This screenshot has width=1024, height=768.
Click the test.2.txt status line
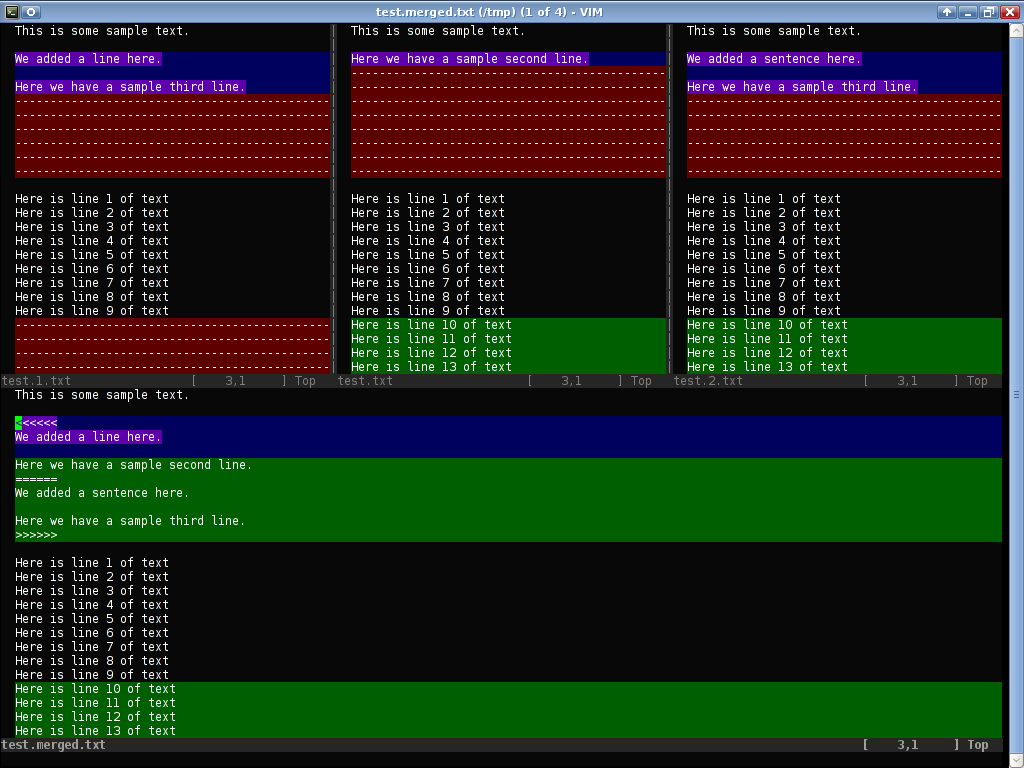coord(837,381)
